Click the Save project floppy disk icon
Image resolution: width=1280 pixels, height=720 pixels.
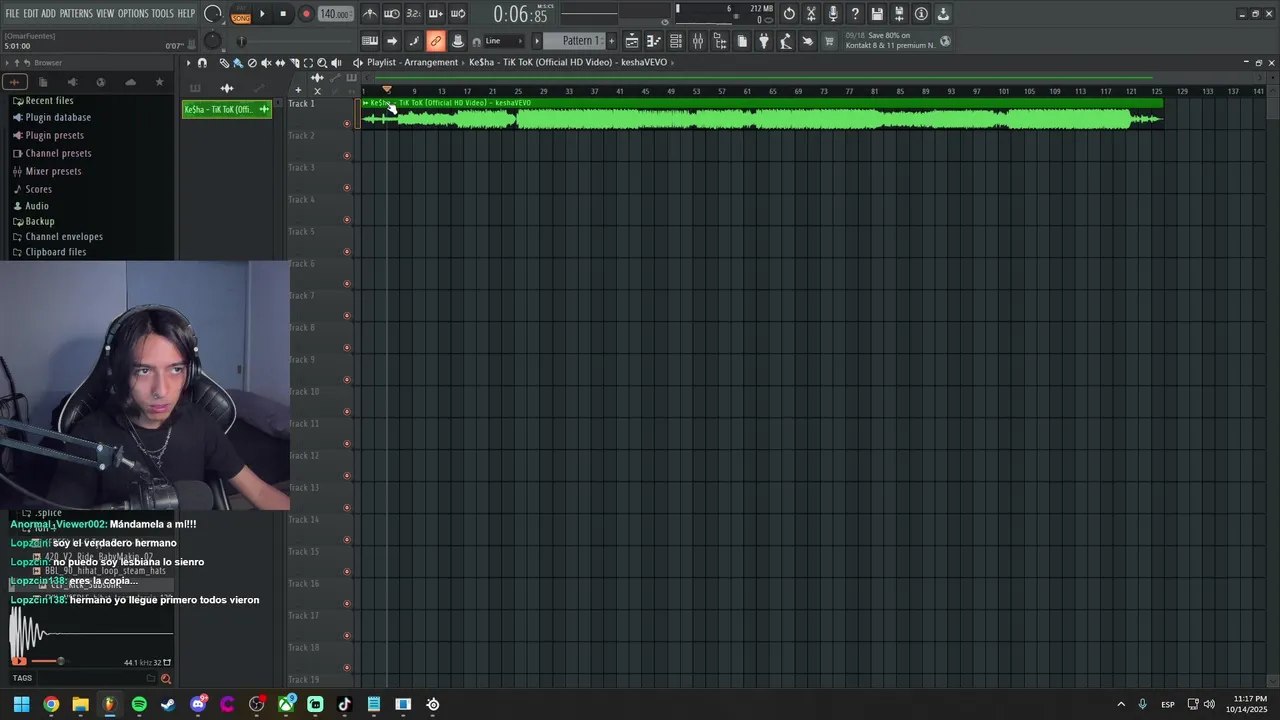(x=877, y=14)
